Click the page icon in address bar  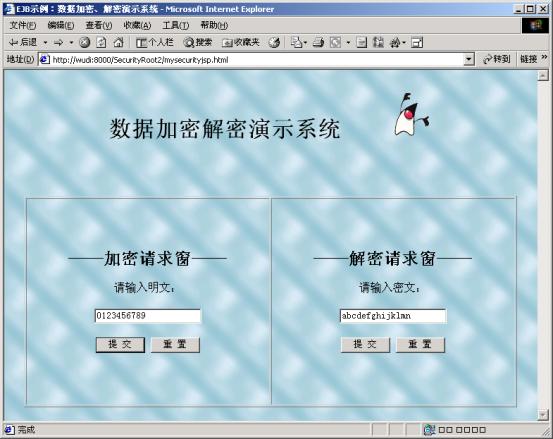[x=45, y=60]
